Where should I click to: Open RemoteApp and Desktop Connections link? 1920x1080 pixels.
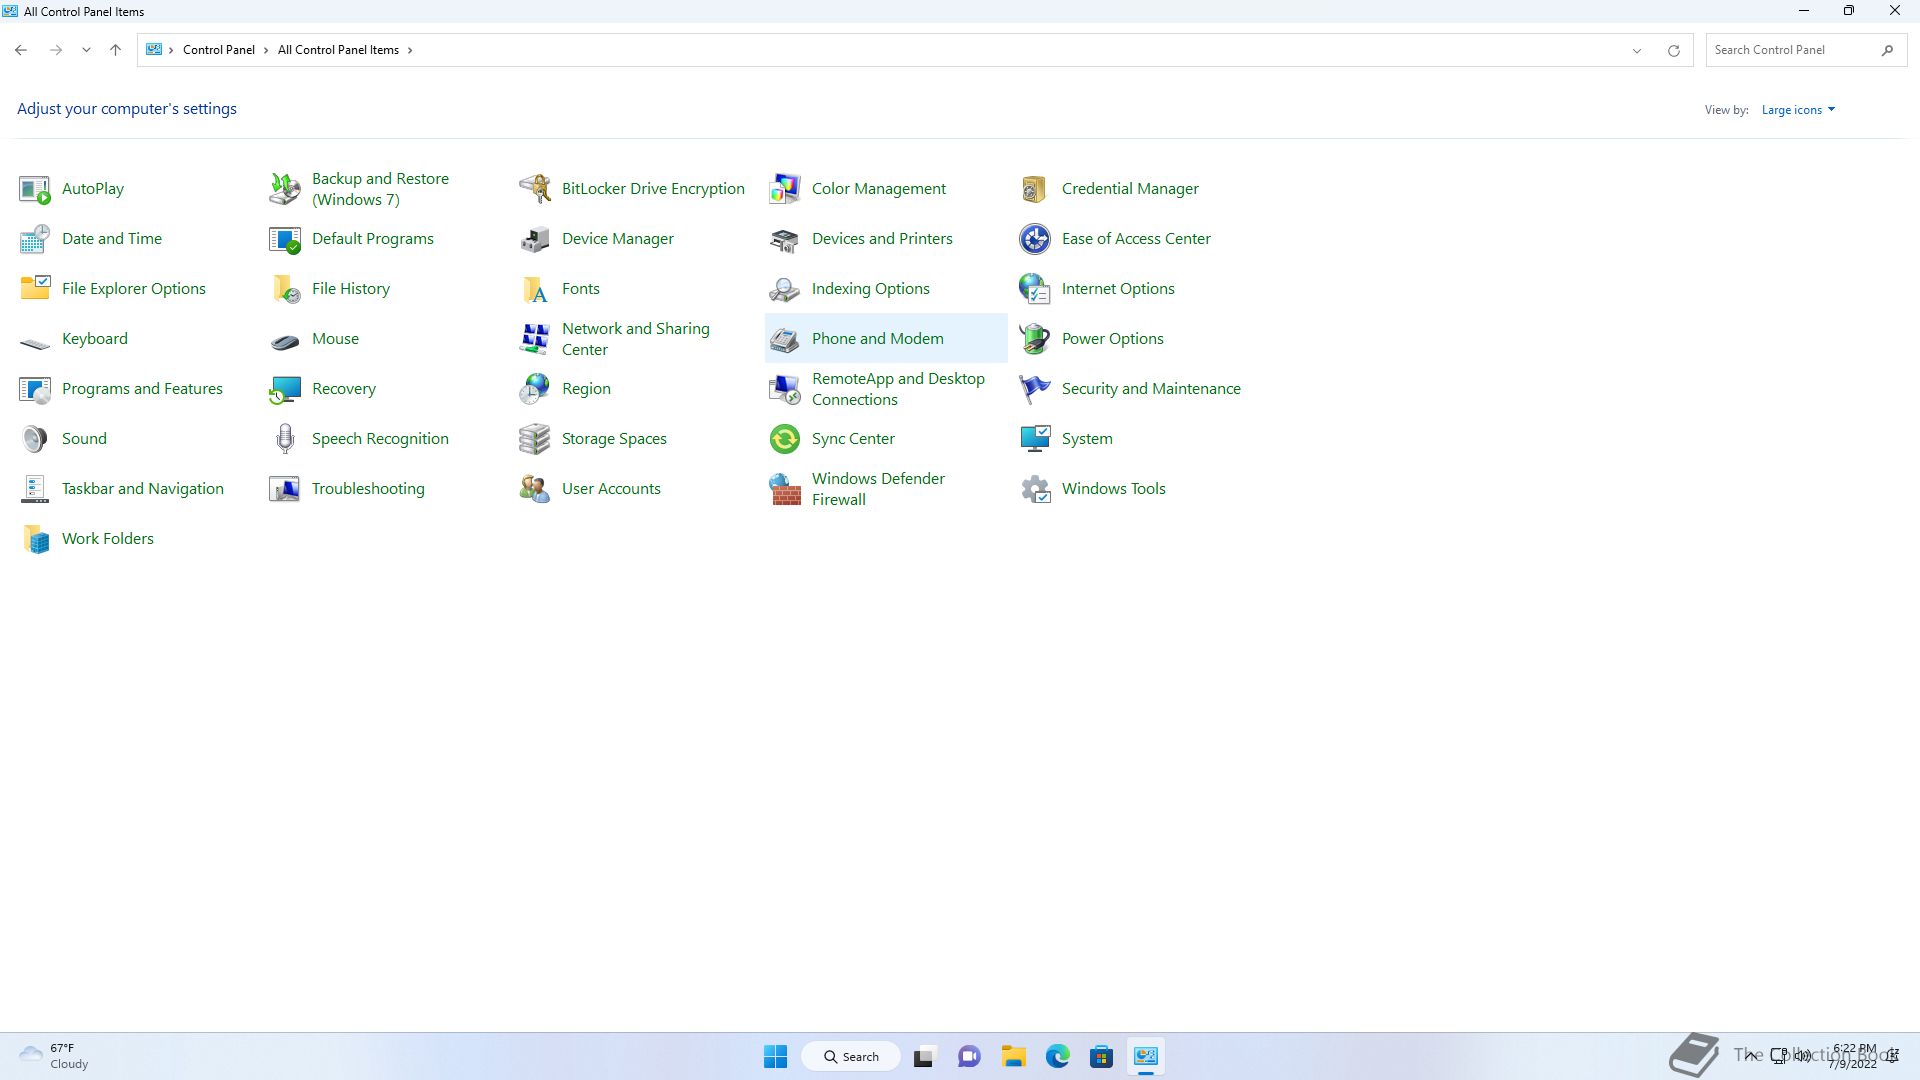coord(898,389)
